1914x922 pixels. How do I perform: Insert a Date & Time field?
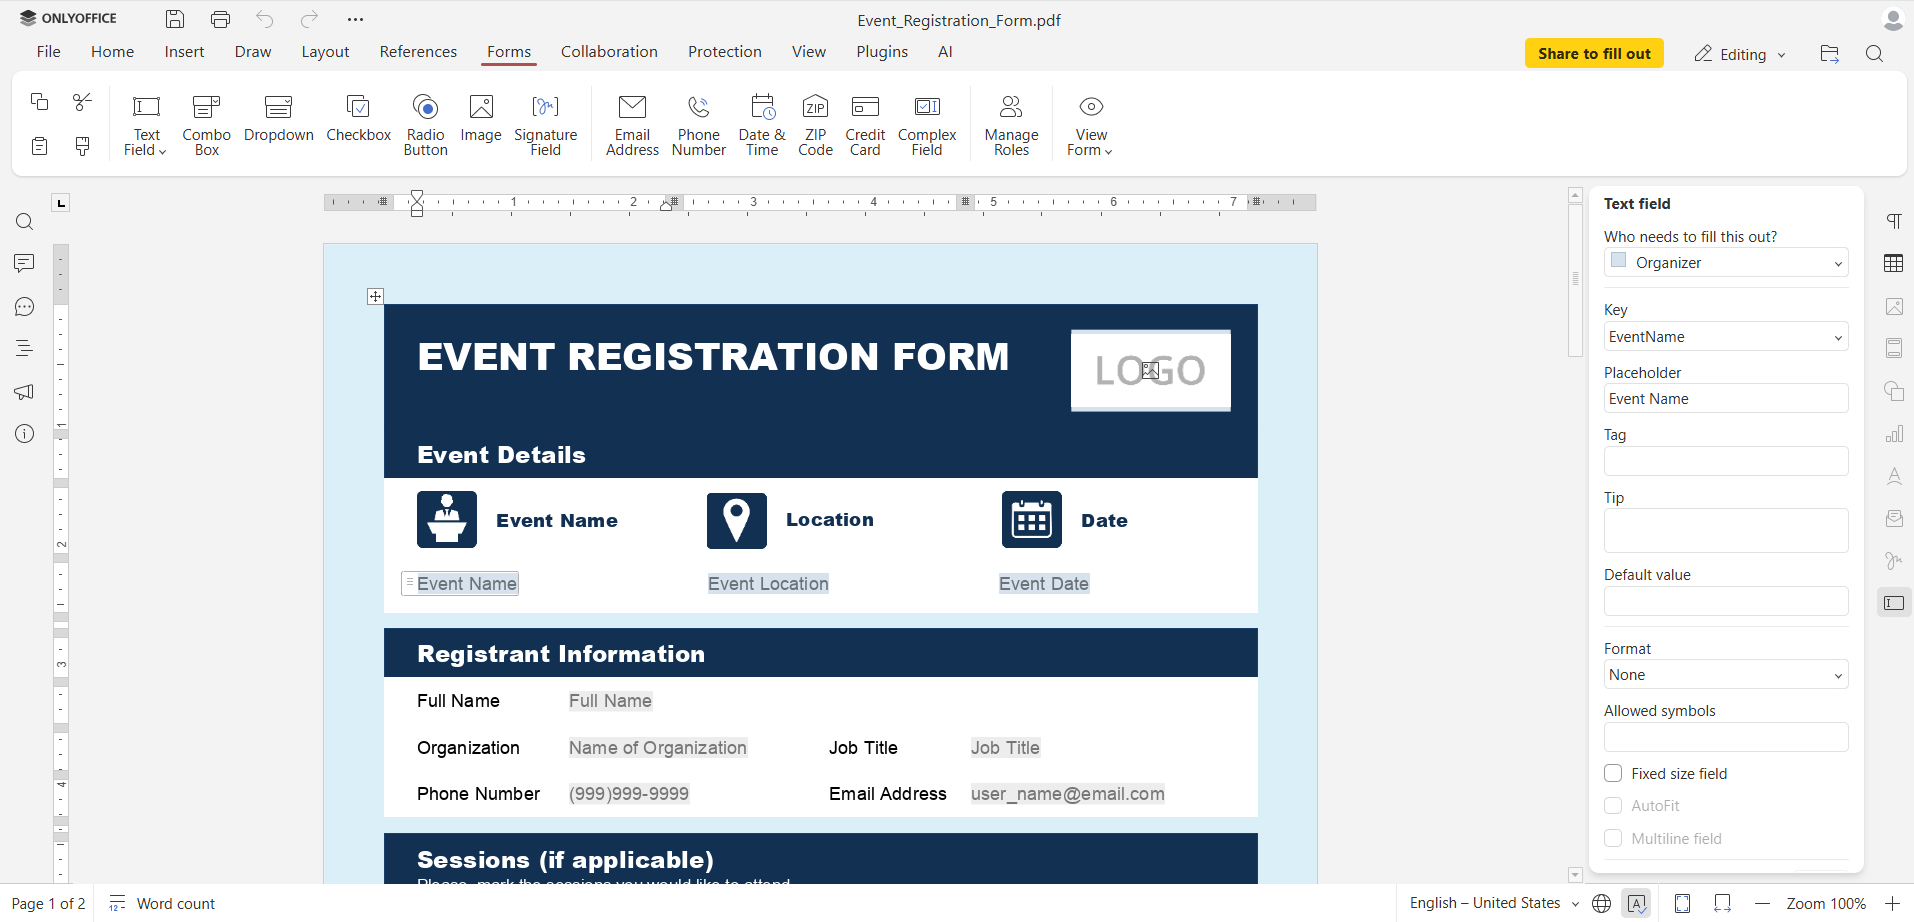pyautogui.click(x=762, y=125)
